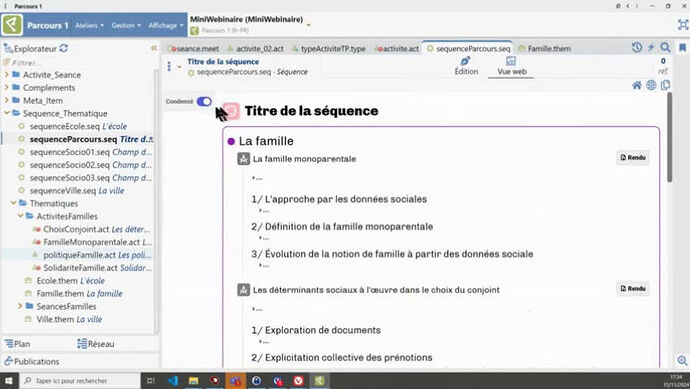The height and width of the screenshot is (389, 690).
Task: Click the Filtrer input field
Action: [79, 62]
